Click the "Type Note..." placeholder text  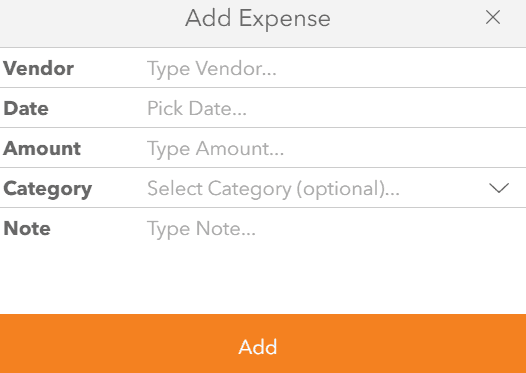tap(201, 230)
